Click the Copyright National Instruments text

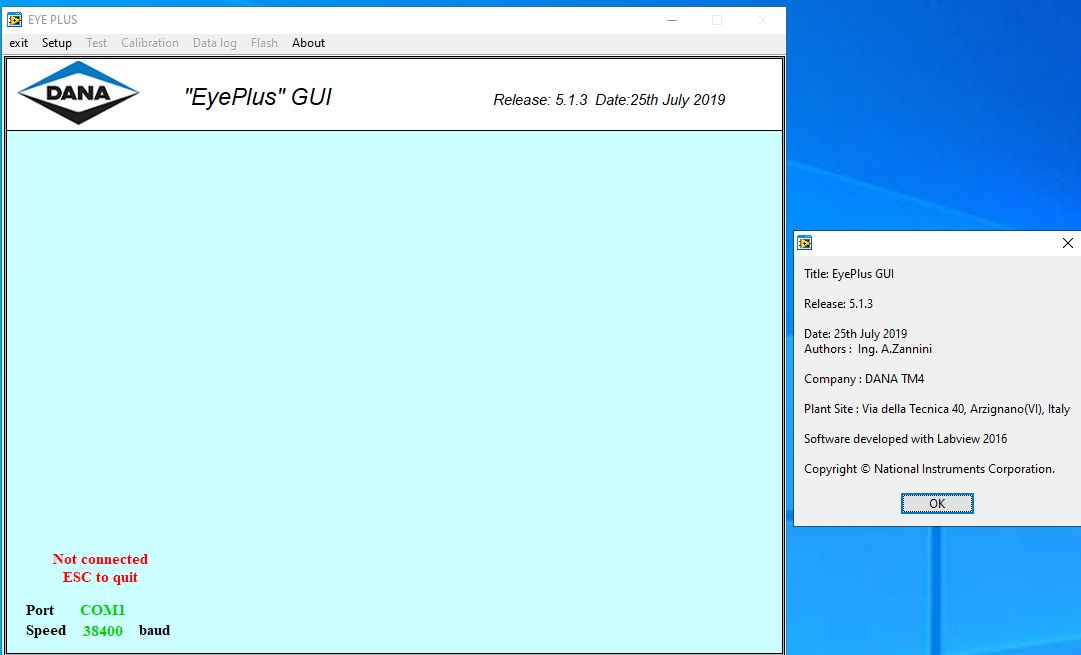928,468
